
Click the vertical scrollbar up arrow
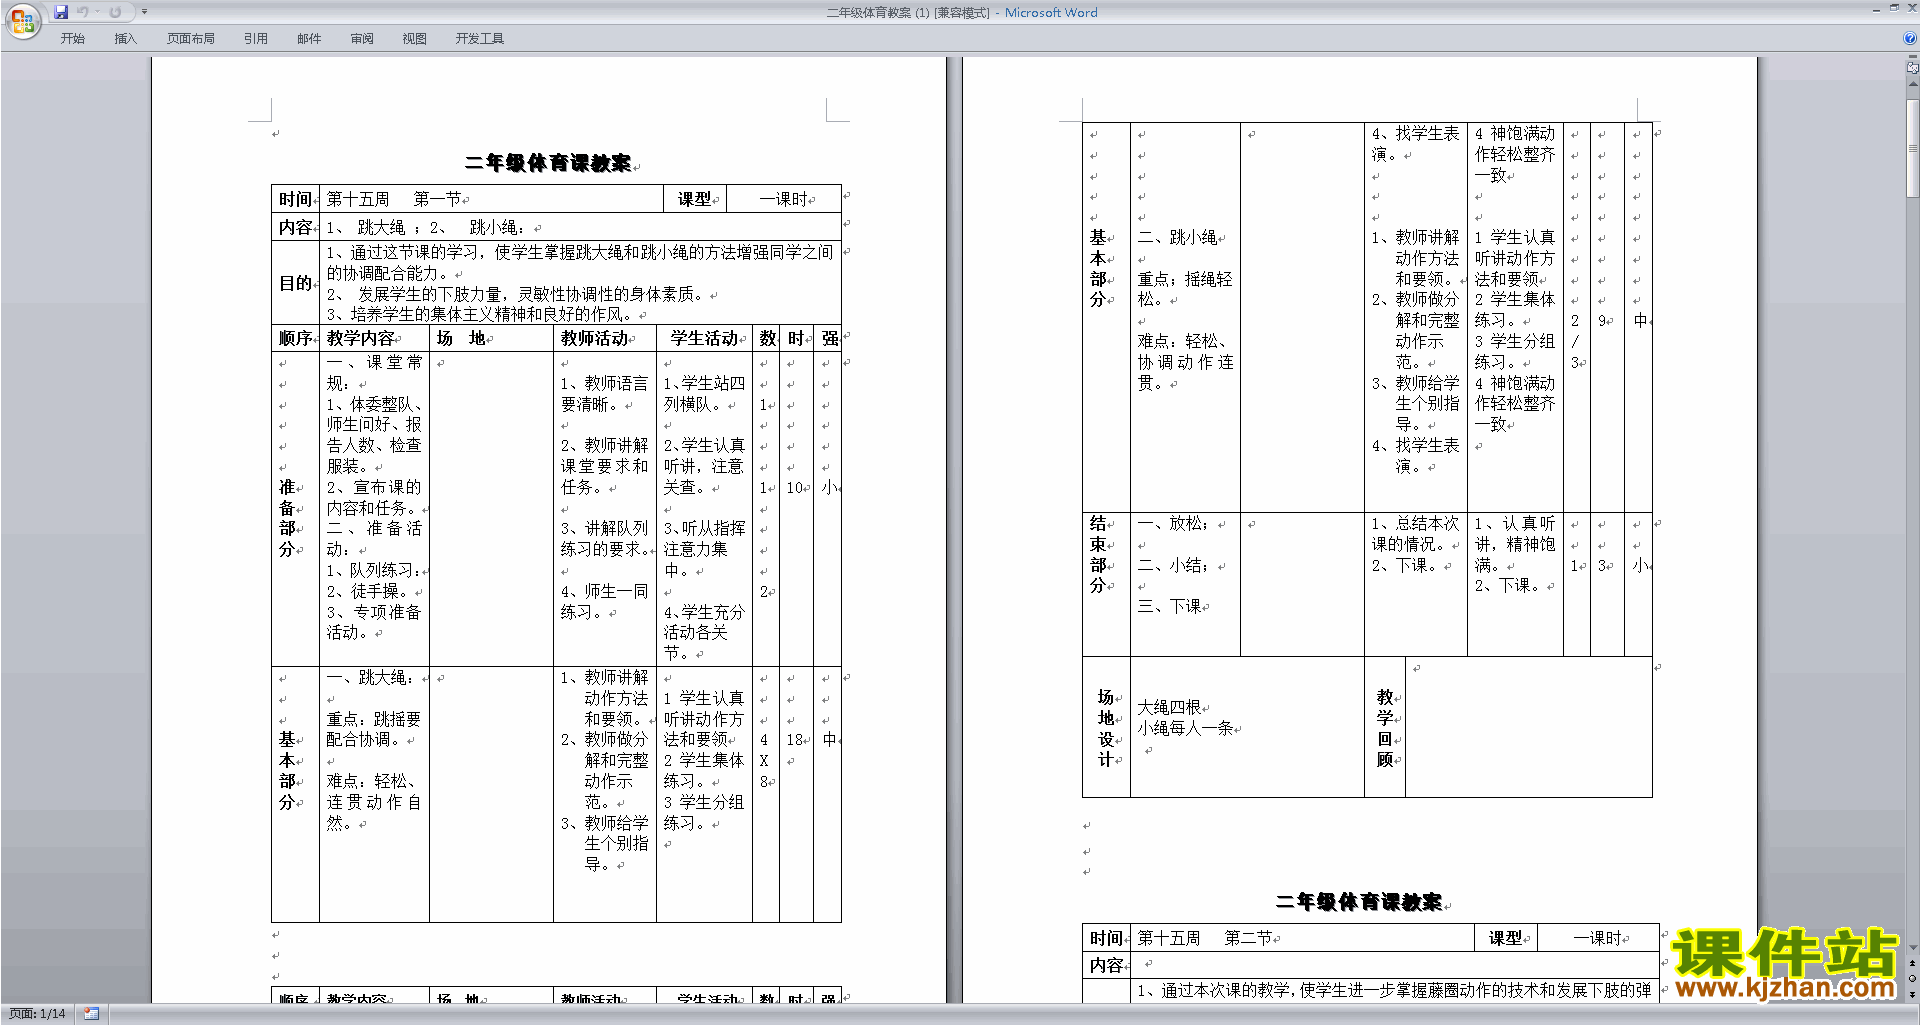pos(1913,85)
